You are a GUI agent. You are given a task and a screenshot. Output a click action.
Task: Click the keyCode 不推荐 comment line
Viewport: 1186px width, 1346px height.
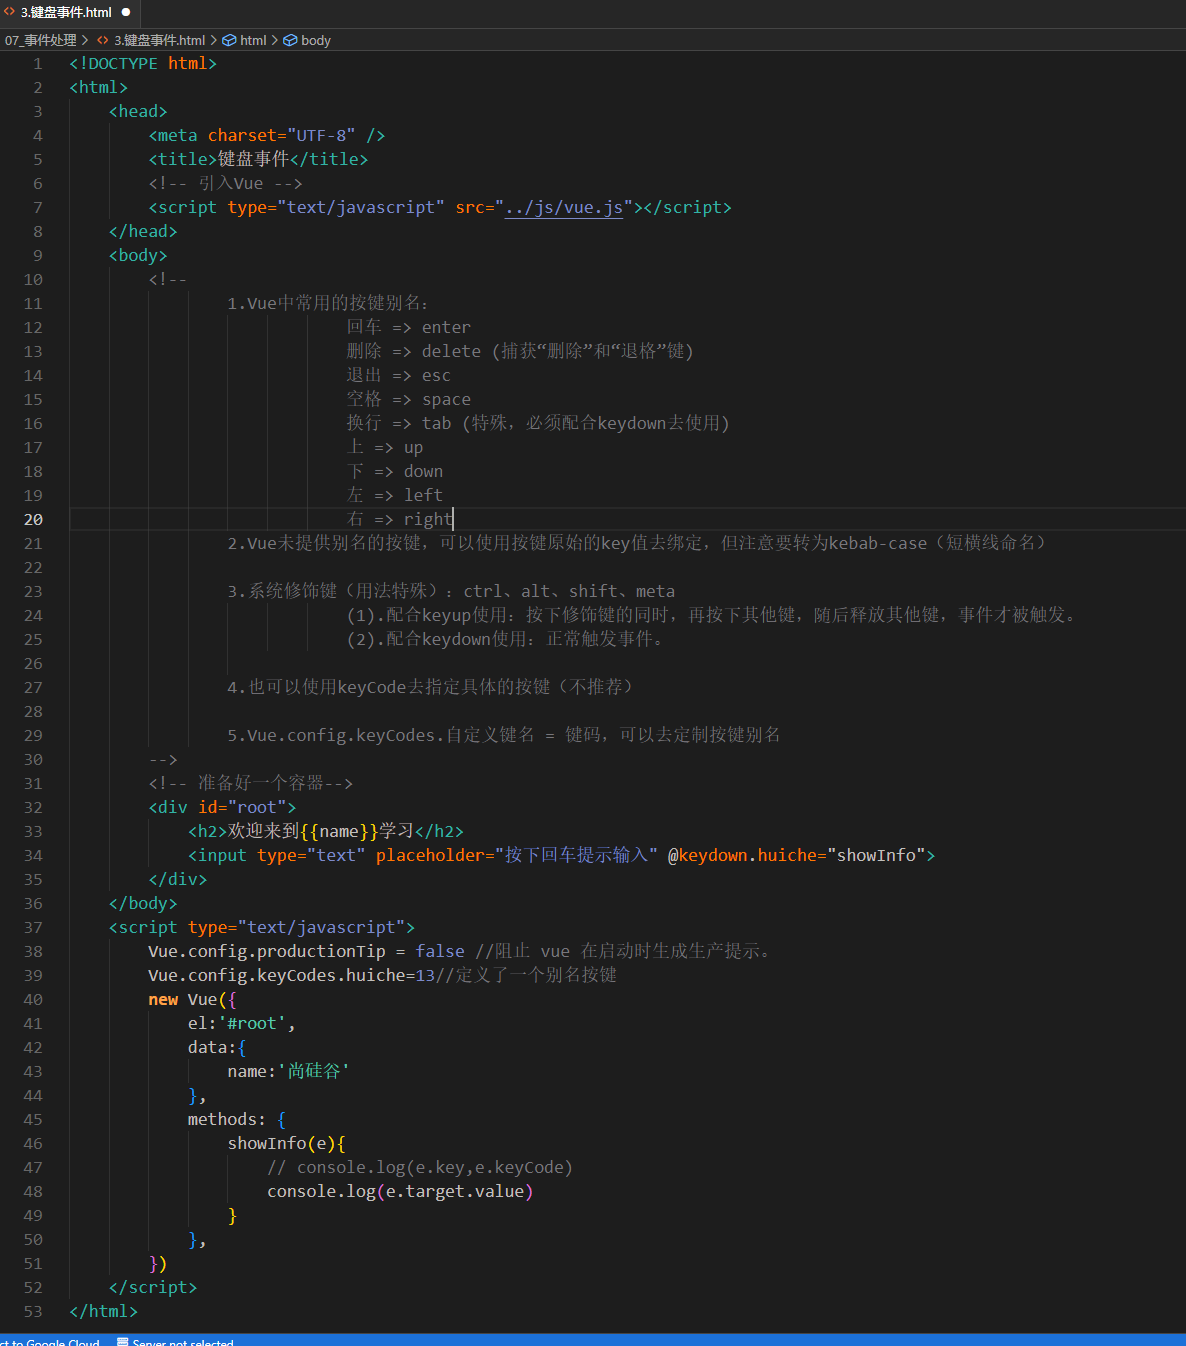click(x=430, y=687)
